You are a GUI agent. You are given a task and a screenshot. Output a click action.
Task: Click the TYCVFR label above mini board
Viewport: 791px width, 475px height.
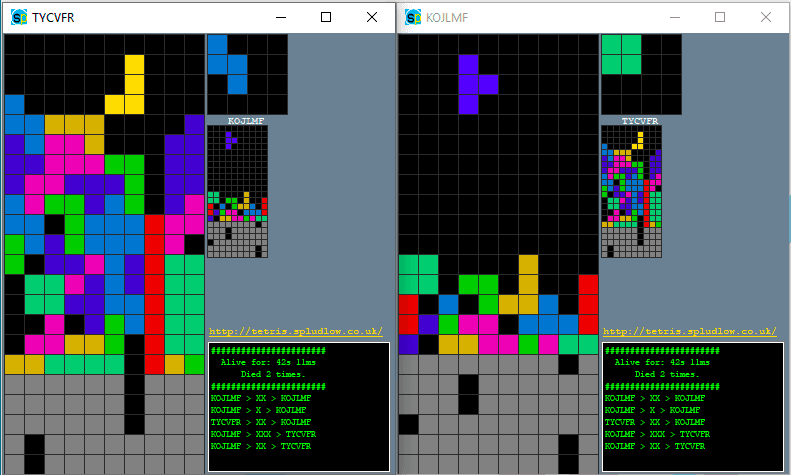coord(640,121)
